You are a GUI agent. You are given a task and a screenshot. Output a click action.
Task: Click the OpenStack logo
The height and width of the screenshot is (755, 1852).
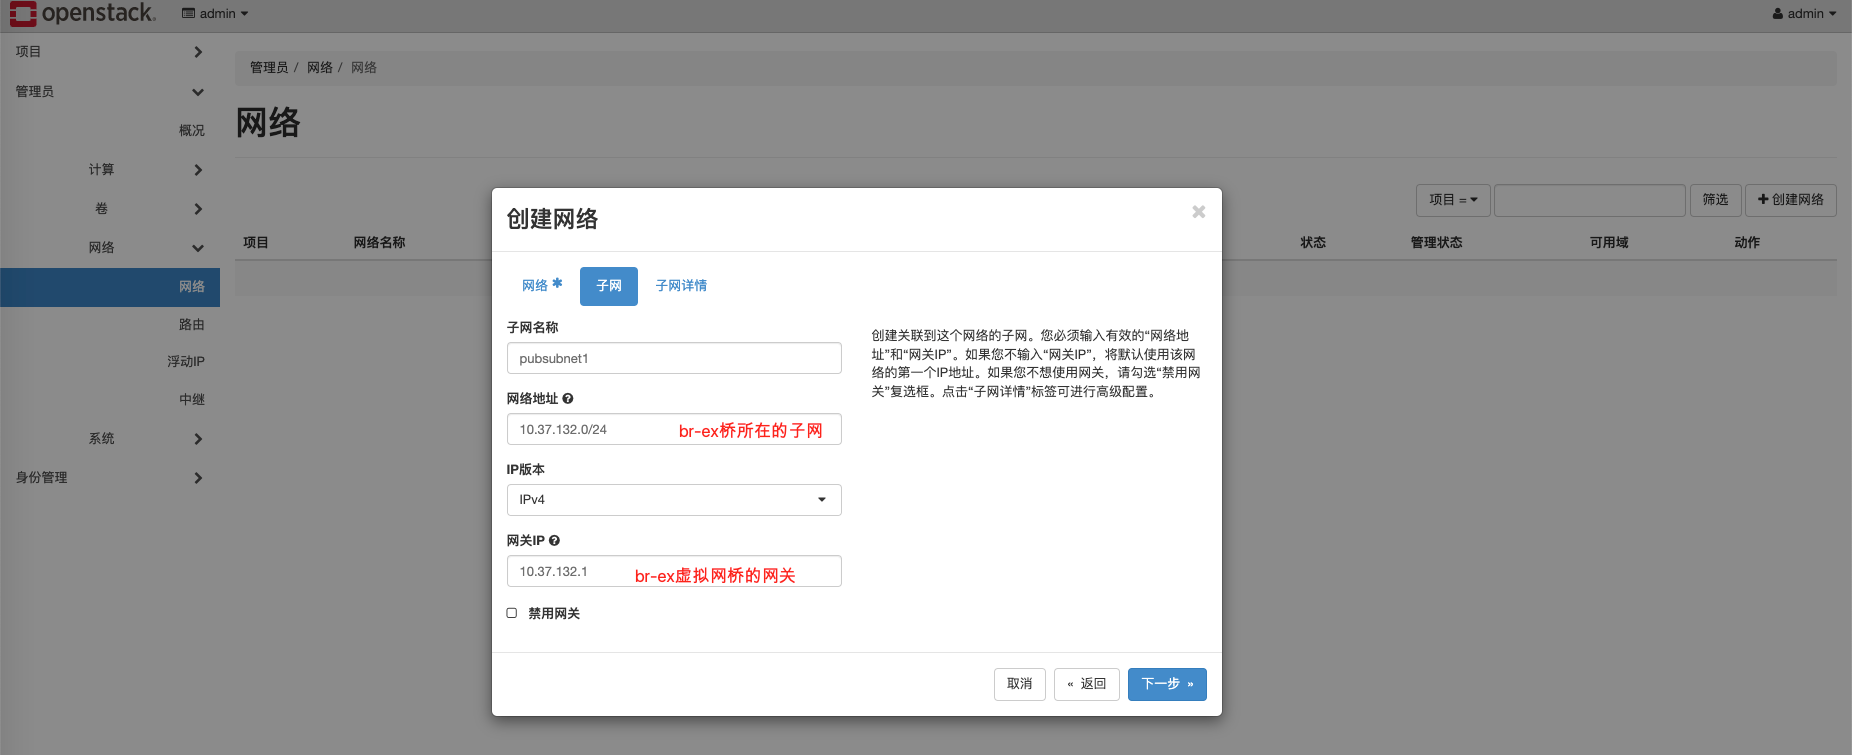[83, 14]
